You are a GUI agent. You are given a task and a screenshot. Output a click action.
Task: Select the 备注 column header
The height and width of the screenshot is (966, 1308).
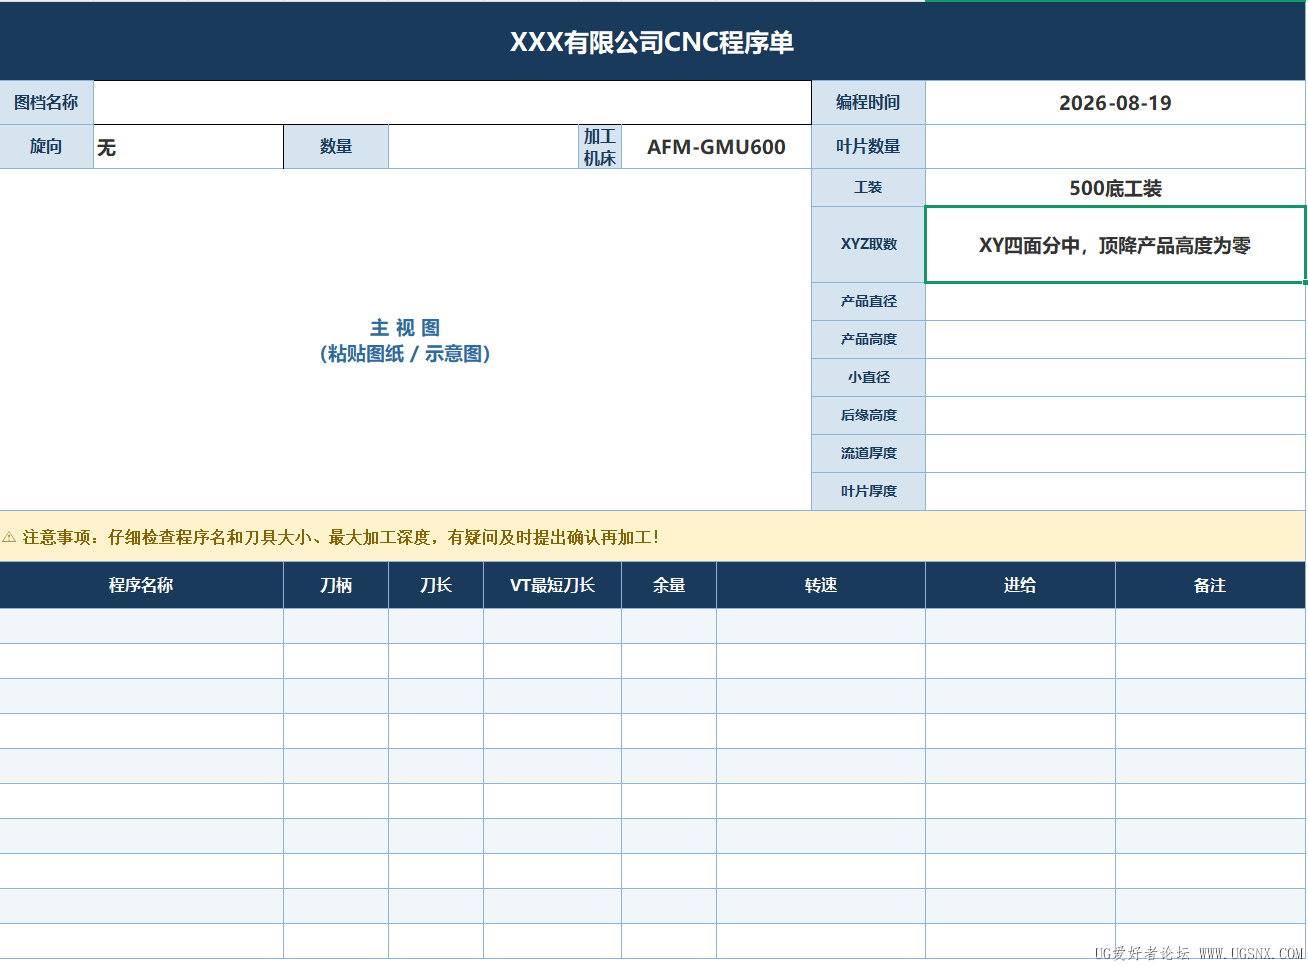pyautogui.click(x=1210, y=585)
